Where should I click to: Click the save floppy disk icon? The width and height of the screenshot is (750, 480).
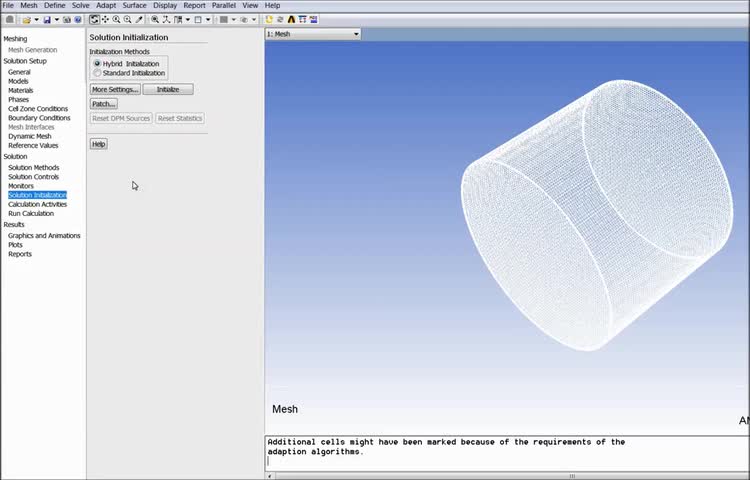47,20
